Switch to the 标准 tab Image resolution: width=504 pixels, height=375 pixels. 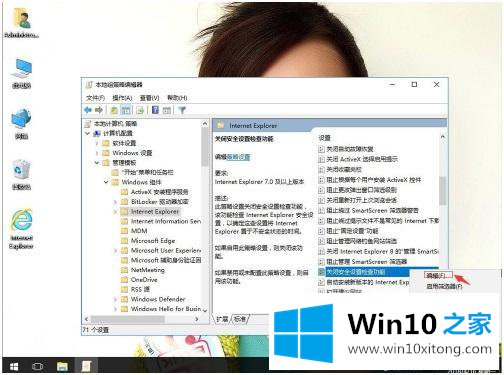pos(240,319)
